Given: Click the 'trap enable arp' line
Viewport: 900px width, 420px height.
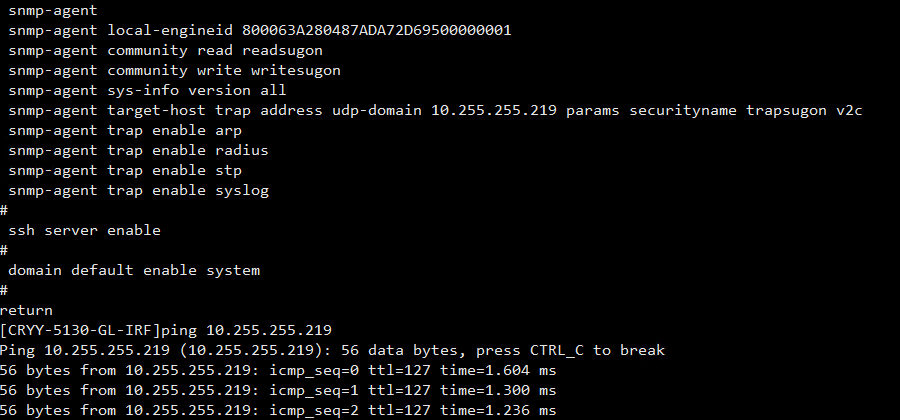Looking at the screenshot, I should click(125, 130).
